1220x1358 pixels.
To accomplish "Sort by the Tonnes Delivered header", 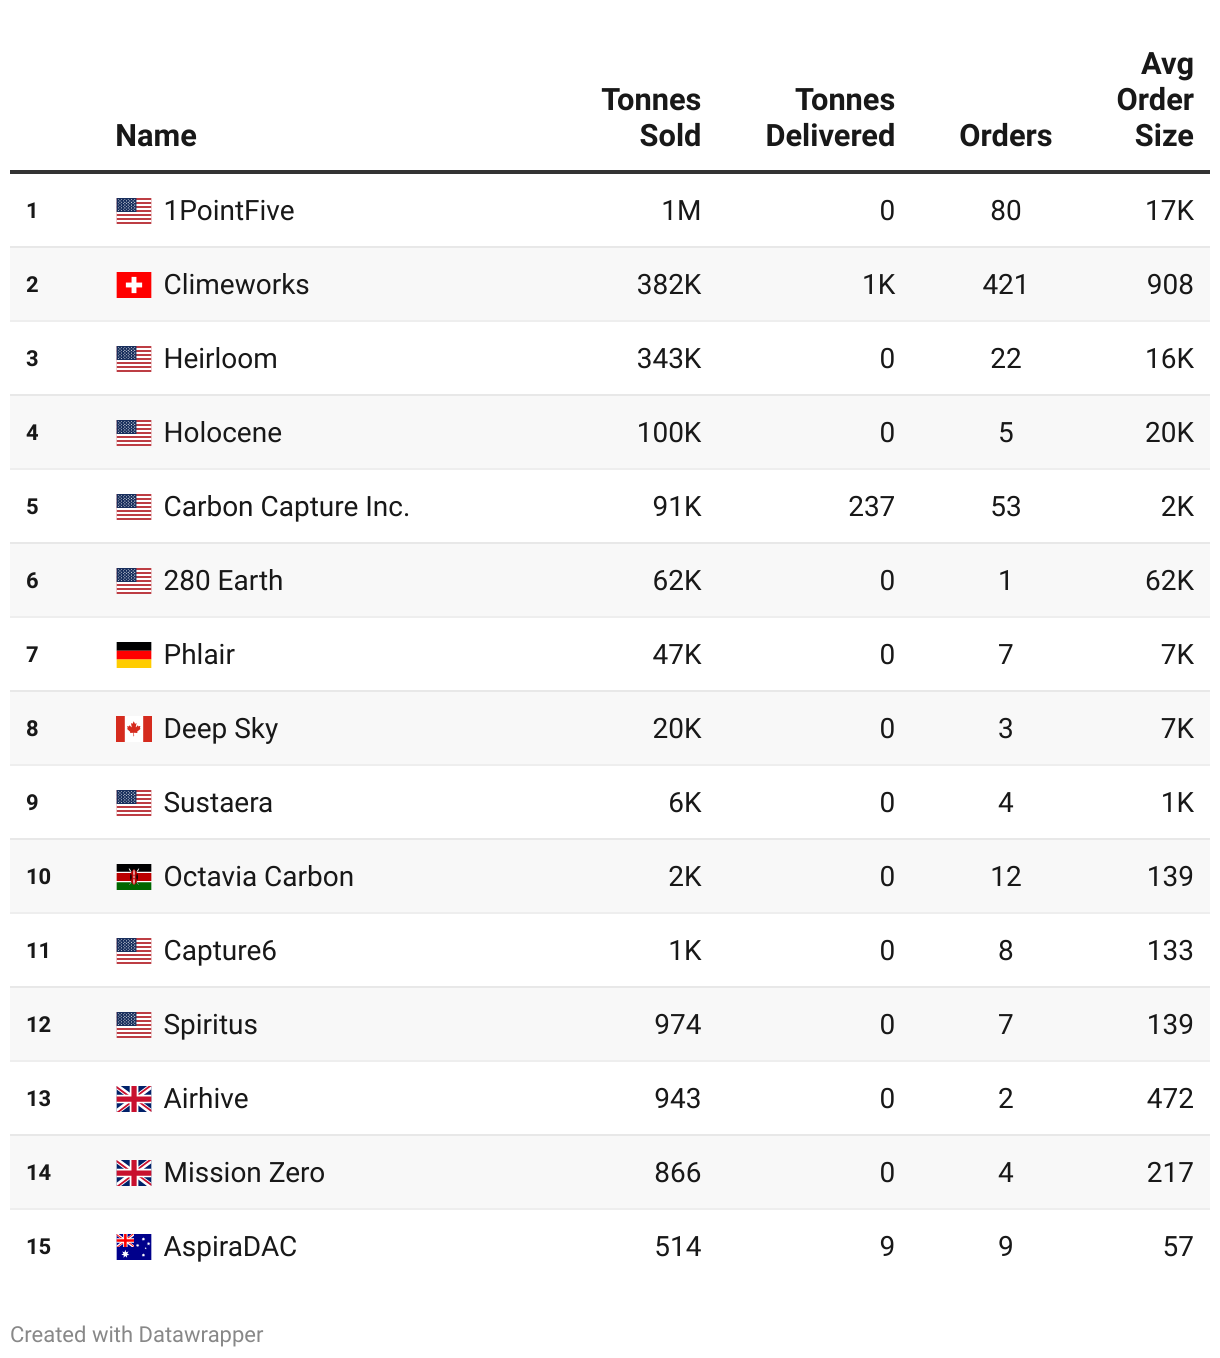I will click(x=830, y=118).
